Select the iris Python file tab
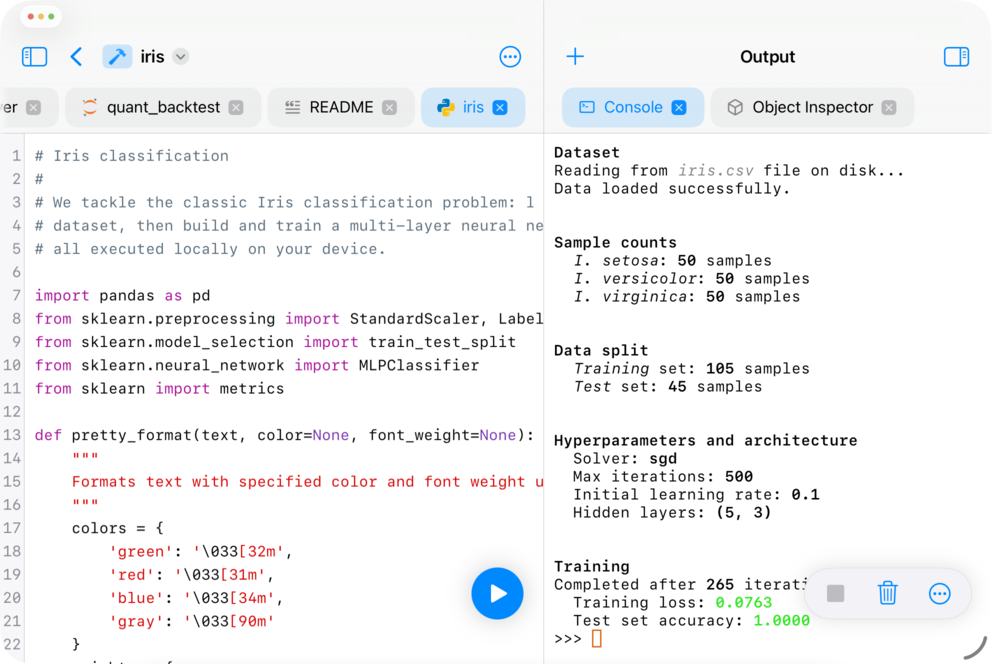This screenshot has height=664, width=992. coord(473,108)
